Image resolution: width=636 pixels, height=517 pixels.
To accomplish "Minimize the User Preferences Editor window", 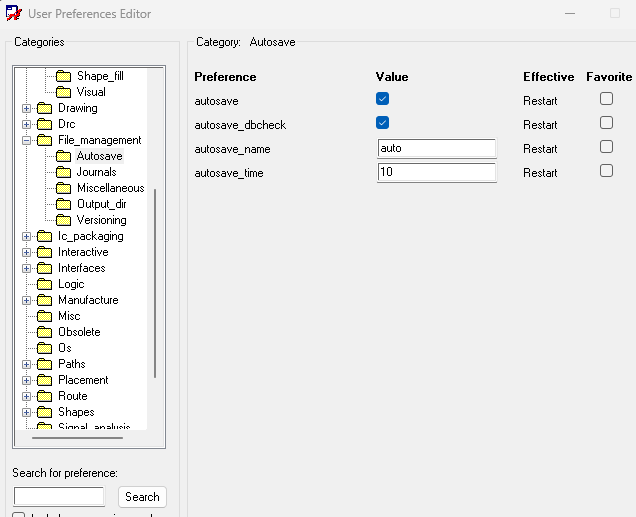I will (570, 13).
